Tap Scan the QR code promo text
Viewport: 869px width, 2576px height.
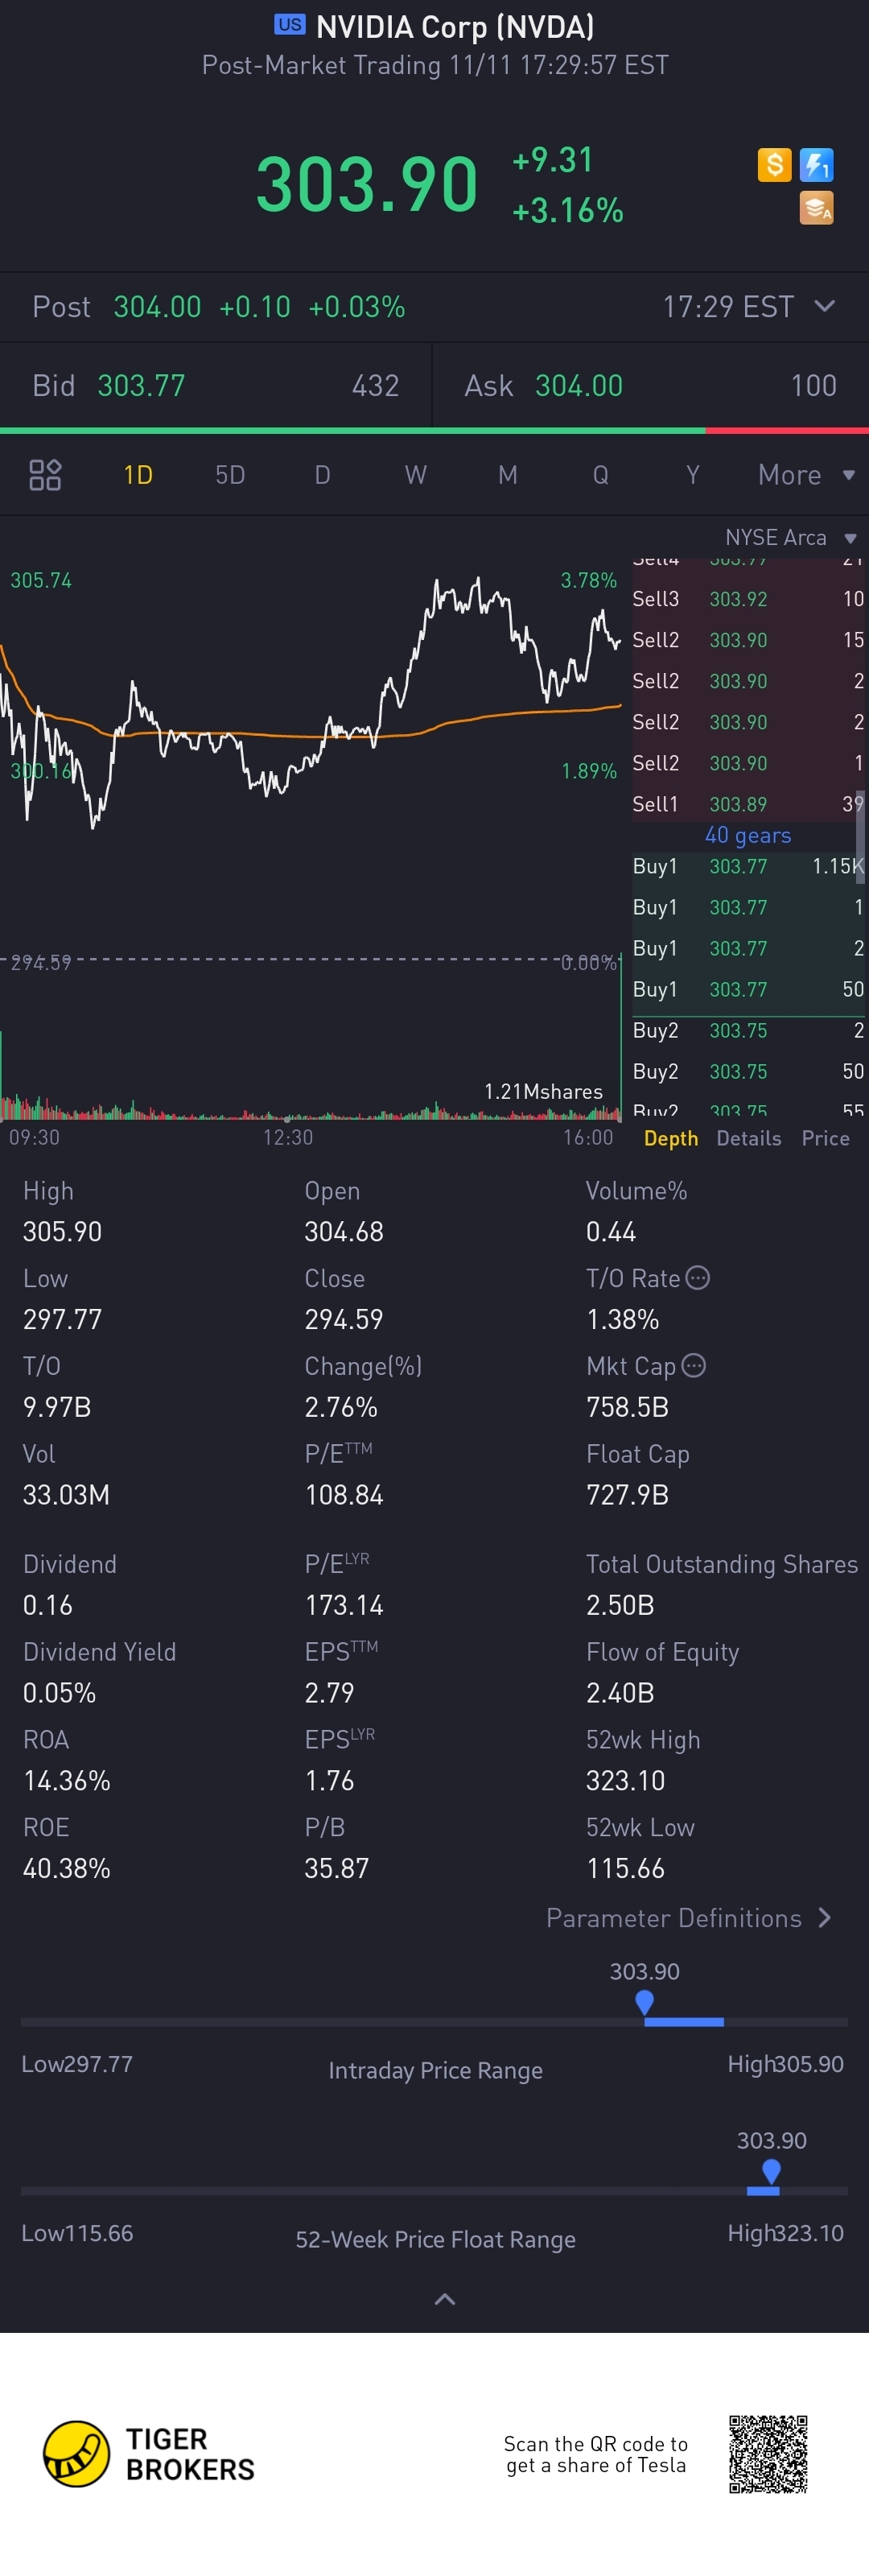pyautogui.click(x=596, y=2454)
